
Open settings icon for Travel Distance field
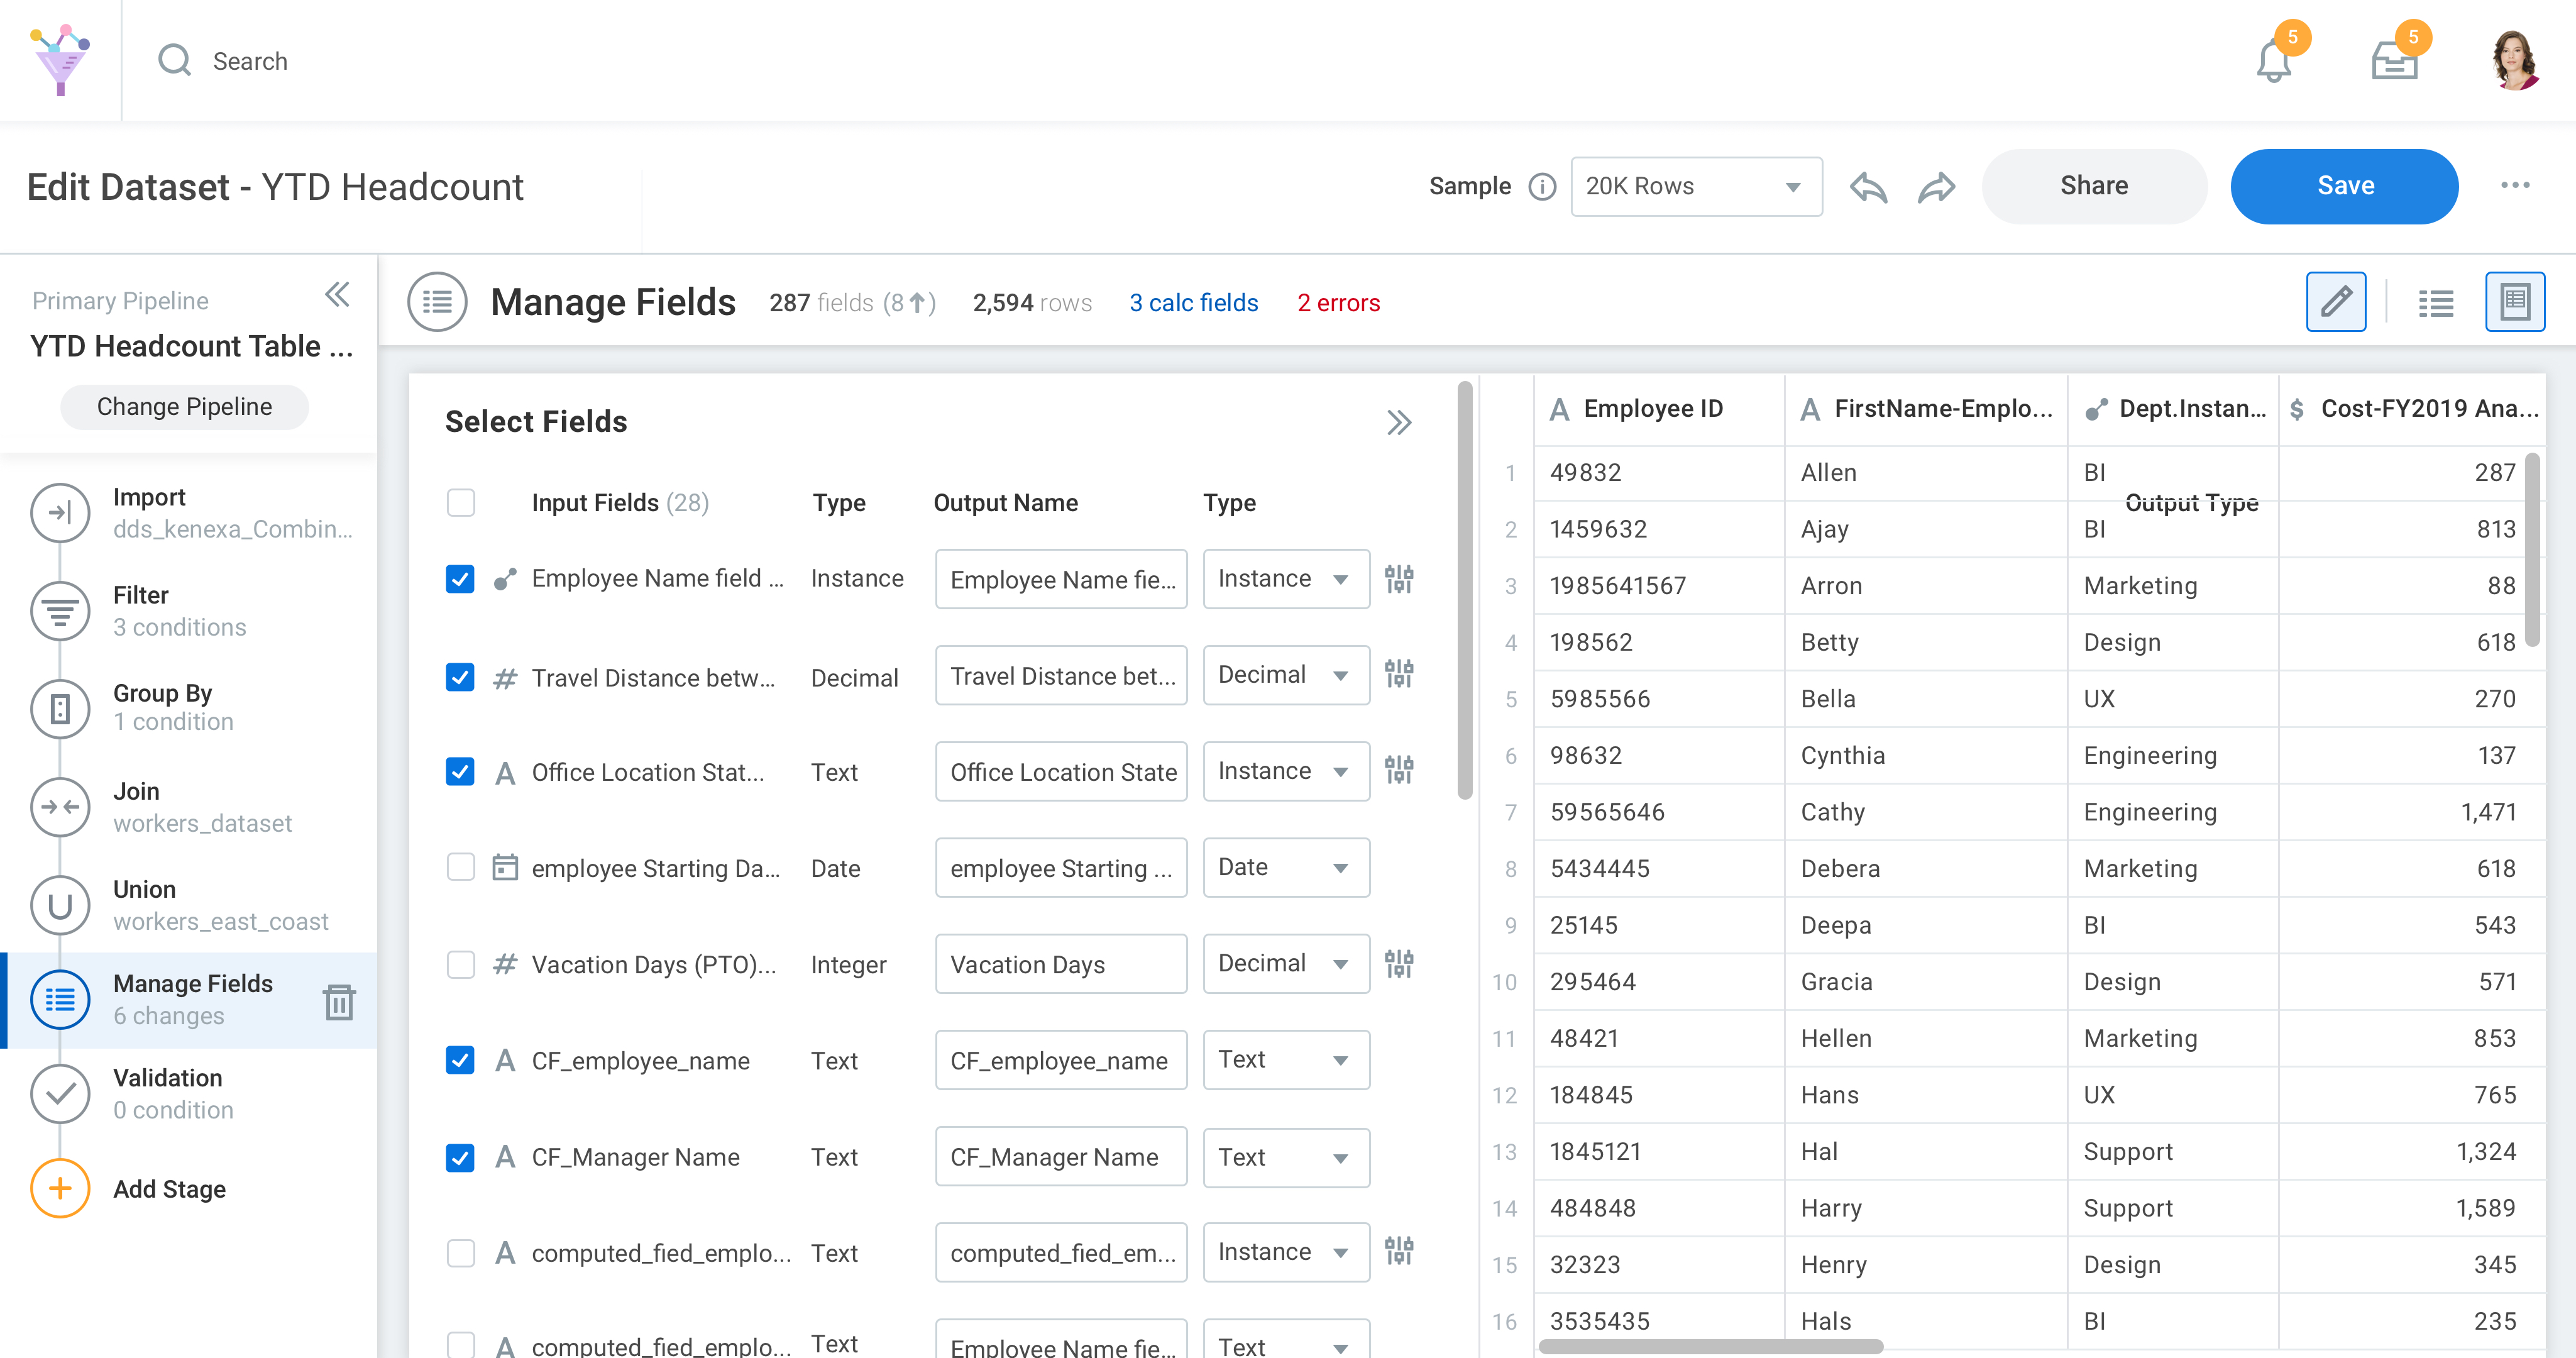pos(1398,675)
